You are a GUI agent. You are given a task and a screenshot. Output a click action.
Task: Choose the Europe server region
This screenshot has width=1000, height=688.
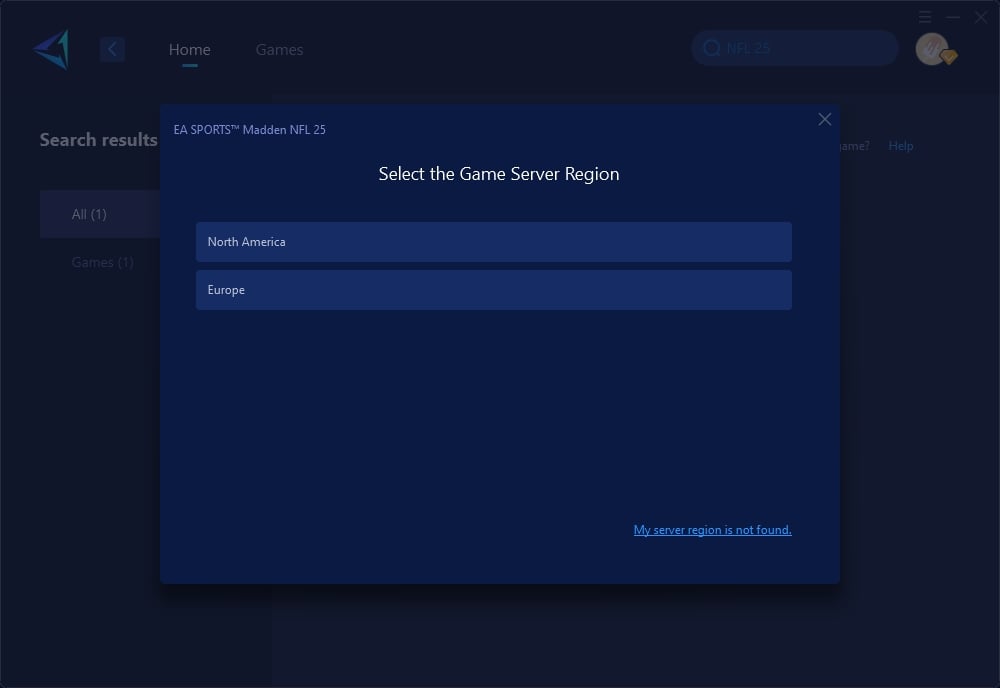(494, 290)
